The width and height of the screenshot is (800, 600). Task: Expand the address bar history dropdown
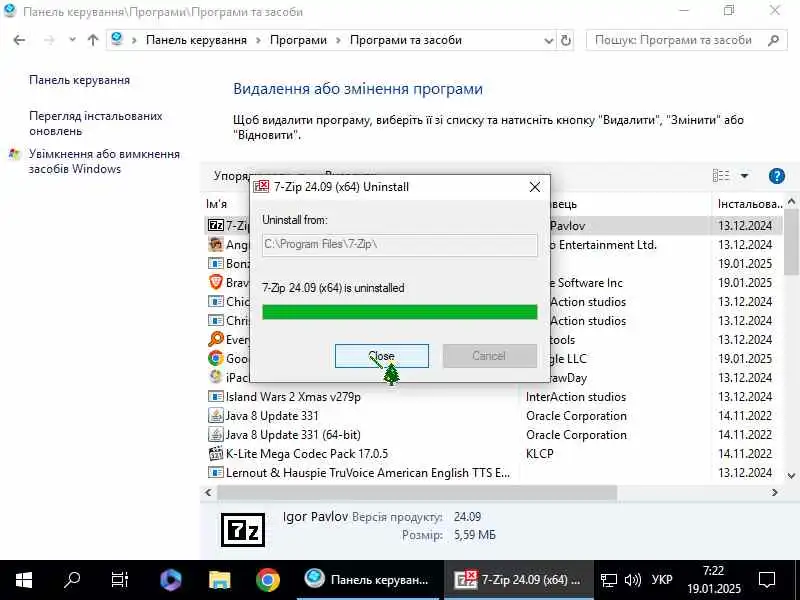pyautogui.click(x=548, y=40)
